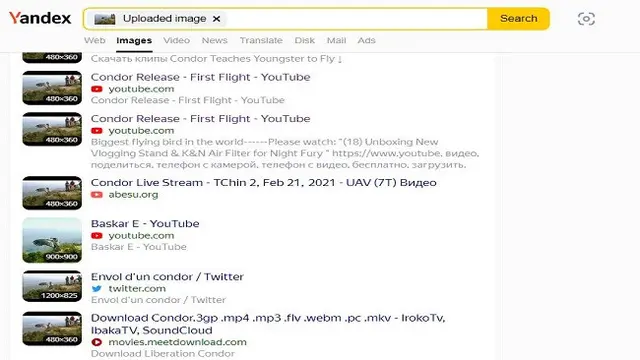
Task: Click the Twitter bird icon
Action: (x=97, y=289)
